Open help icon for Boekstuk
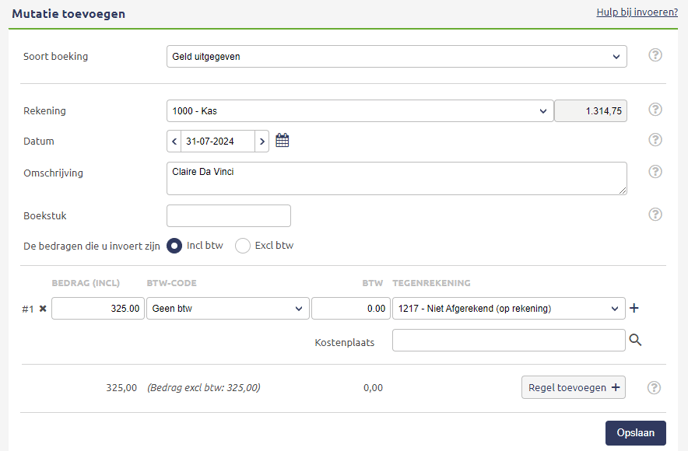This screenshot has width=688, height=451. (x=655, y=215)
